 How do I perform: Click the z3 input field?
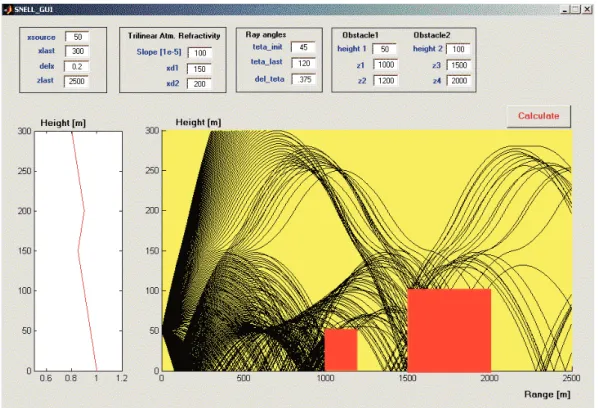pyautogui.click(x=459, y=65)
